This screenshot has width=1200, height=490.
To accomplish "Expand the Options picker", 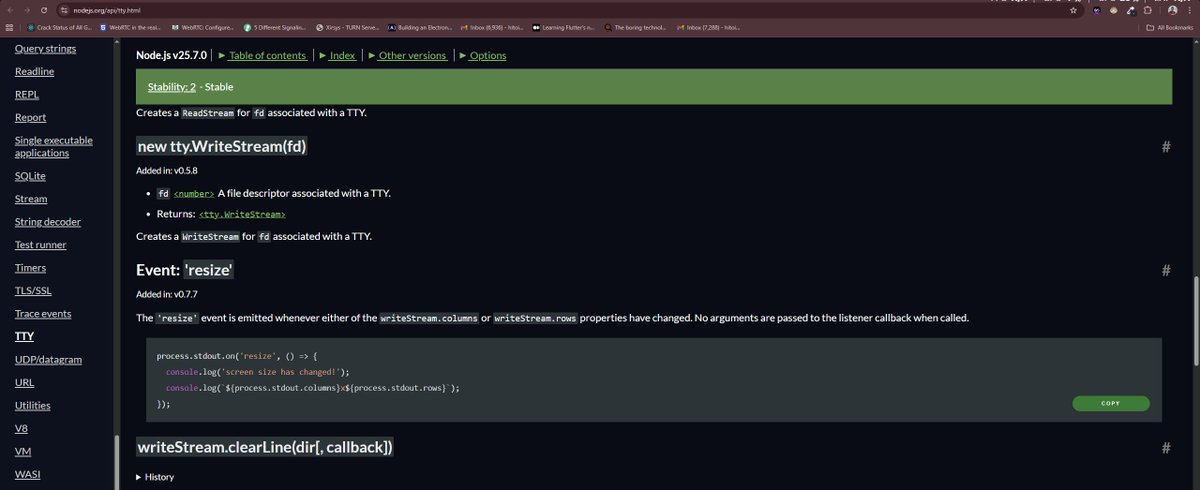I will (483, 56).
